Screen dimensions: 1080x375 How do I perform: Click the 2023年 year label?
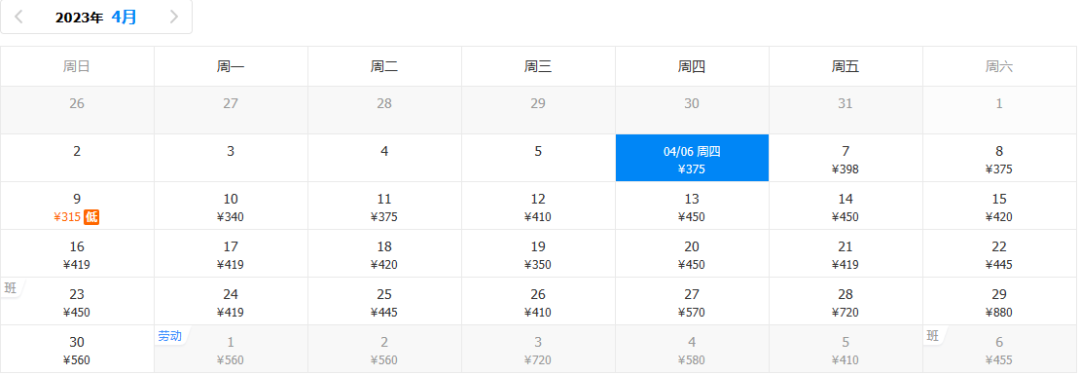click(x=79, y=18)
